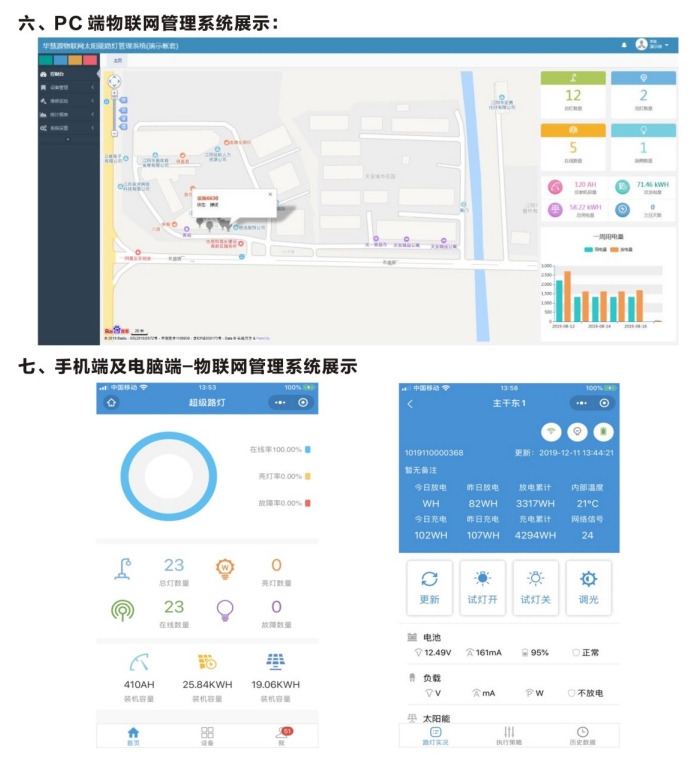699x763 pixels.
Task: Tap 故障率0.00% legend entry
Action: coord(284,503)
